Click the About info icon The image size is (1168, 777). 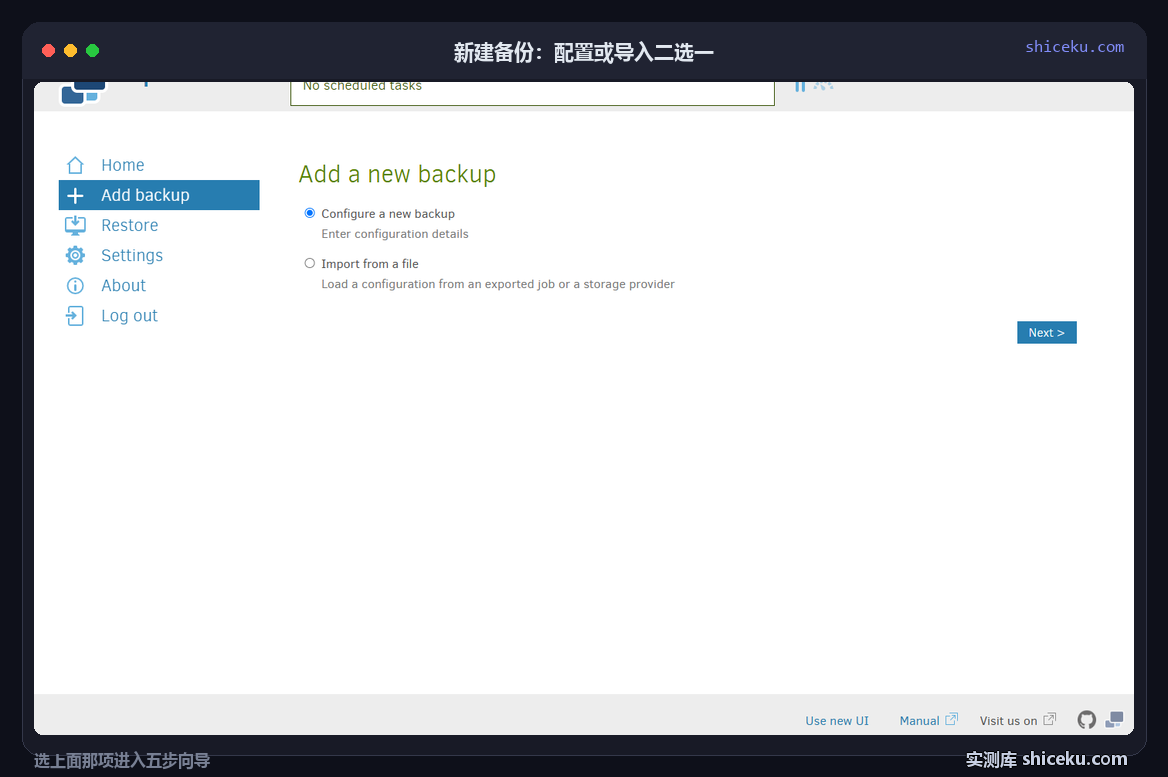[x=75, y=285]
